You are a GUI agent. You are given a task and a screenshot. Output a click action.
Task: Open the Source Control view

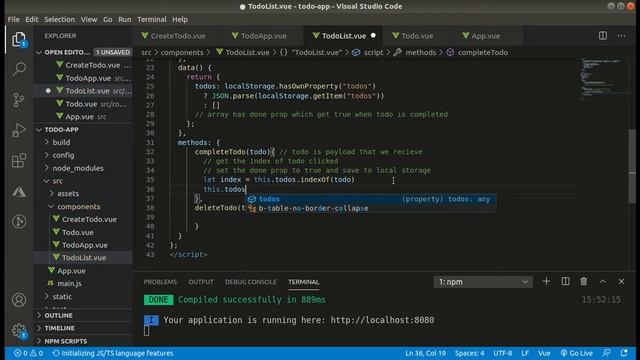[19, 100]
